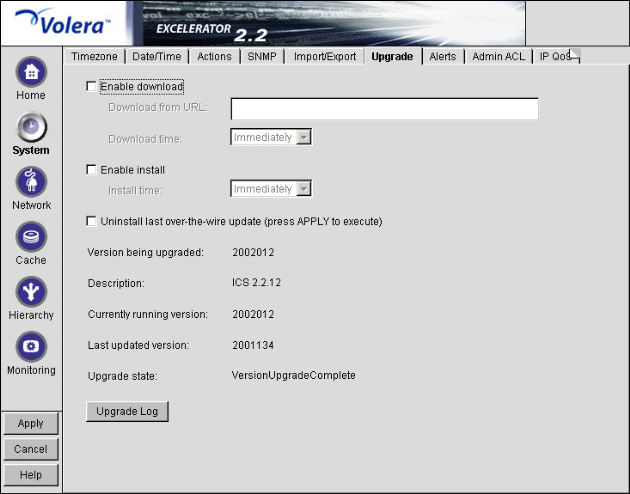Viewport: 630px width, 494px height.
Task: Open the Monitoring section icon
Action: click(x=31, y=347)
